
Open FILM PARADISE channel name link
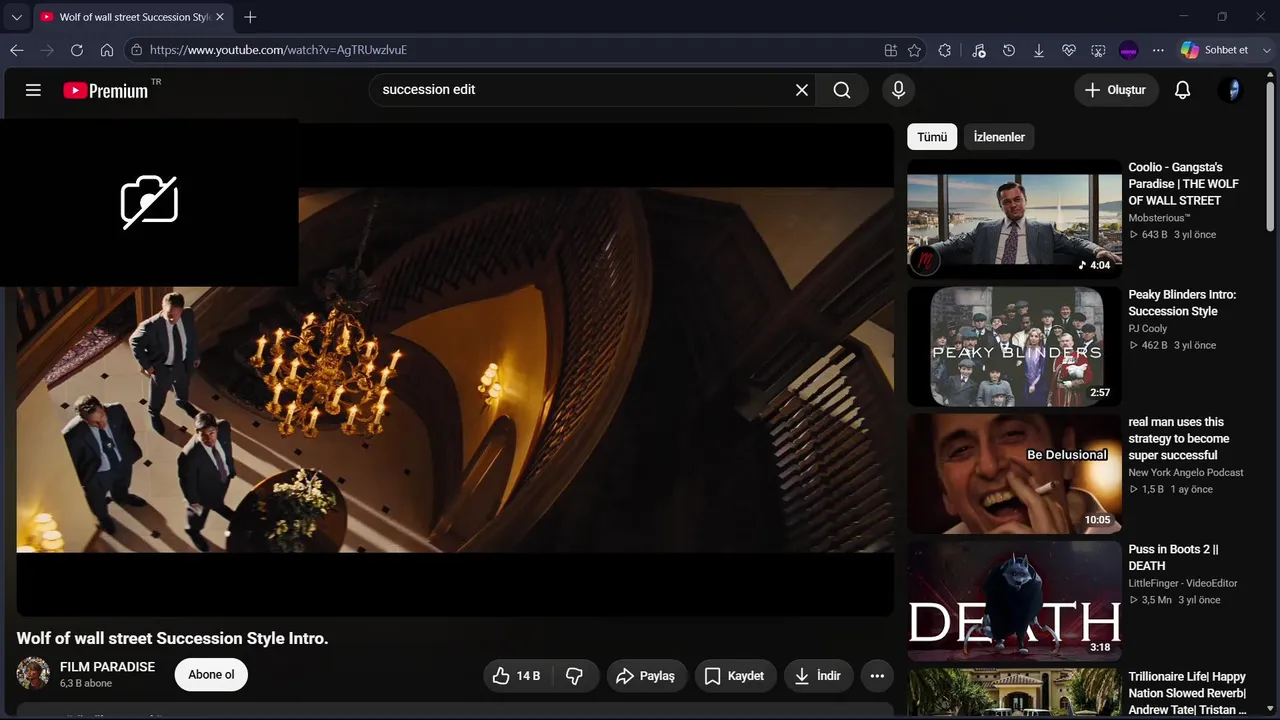[107, 667]
